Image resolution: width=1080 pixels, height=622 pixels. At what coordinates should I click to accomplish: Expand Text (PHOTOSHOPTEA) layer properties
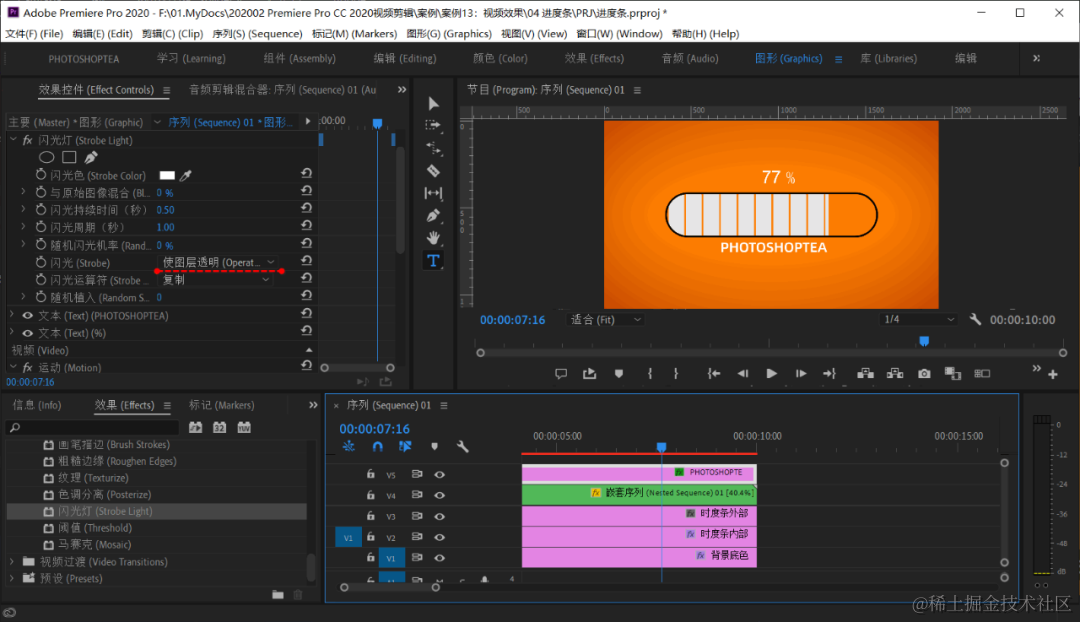12,315
